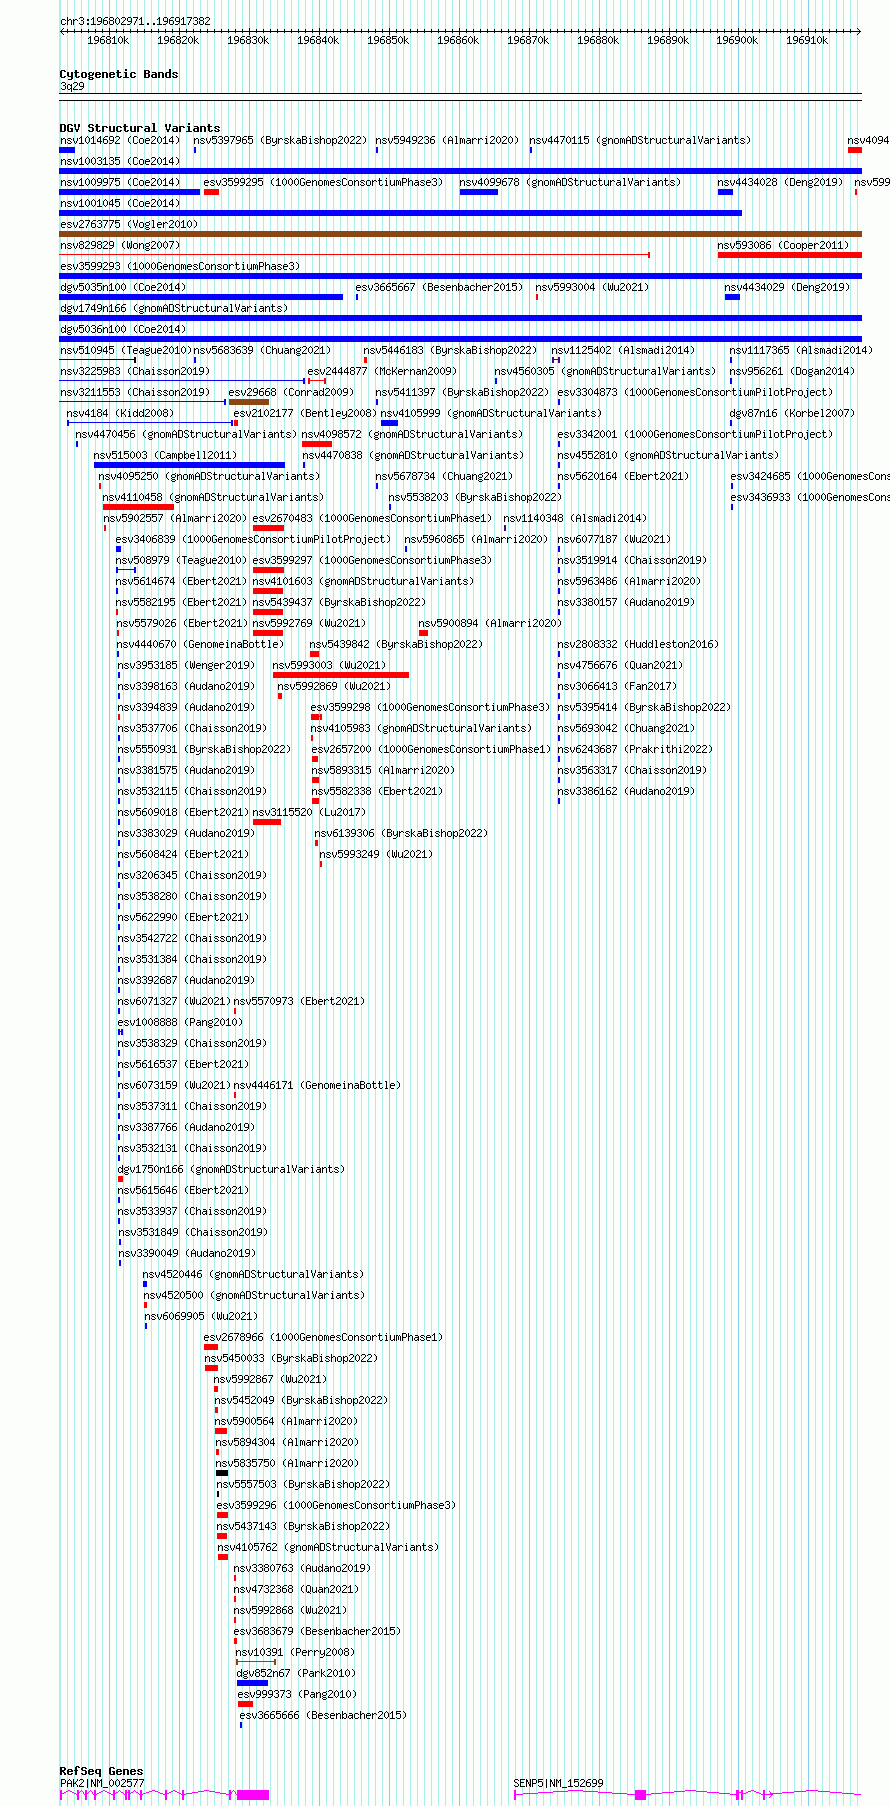The width and height of the screenshot is (890, 1806).
Task: Select dgv5036n100 (Coe2014) label
Action: [123, 330]
